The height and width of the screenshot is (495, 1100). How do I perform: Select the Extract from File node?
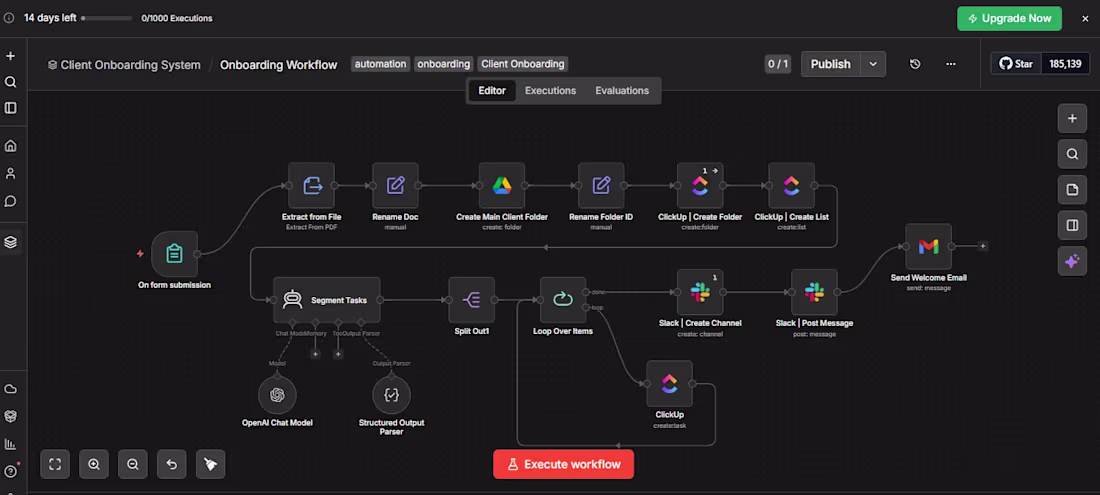pyautogui.click(x=311, y=186)
